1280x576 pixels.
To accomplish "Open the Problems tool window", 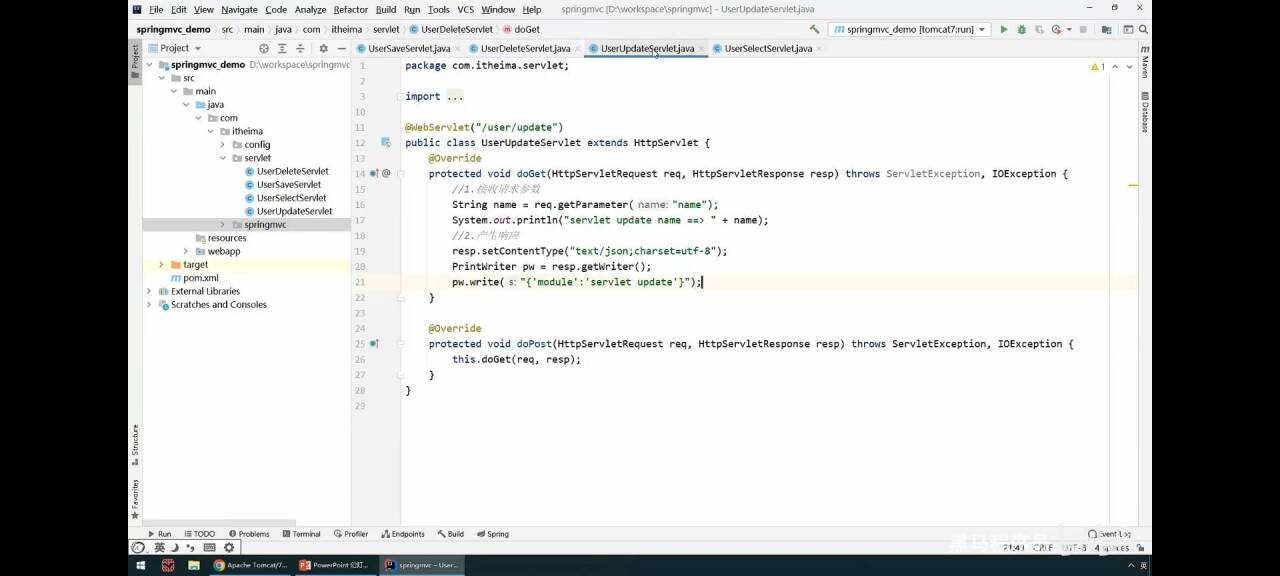I will [x=249, y=534].
